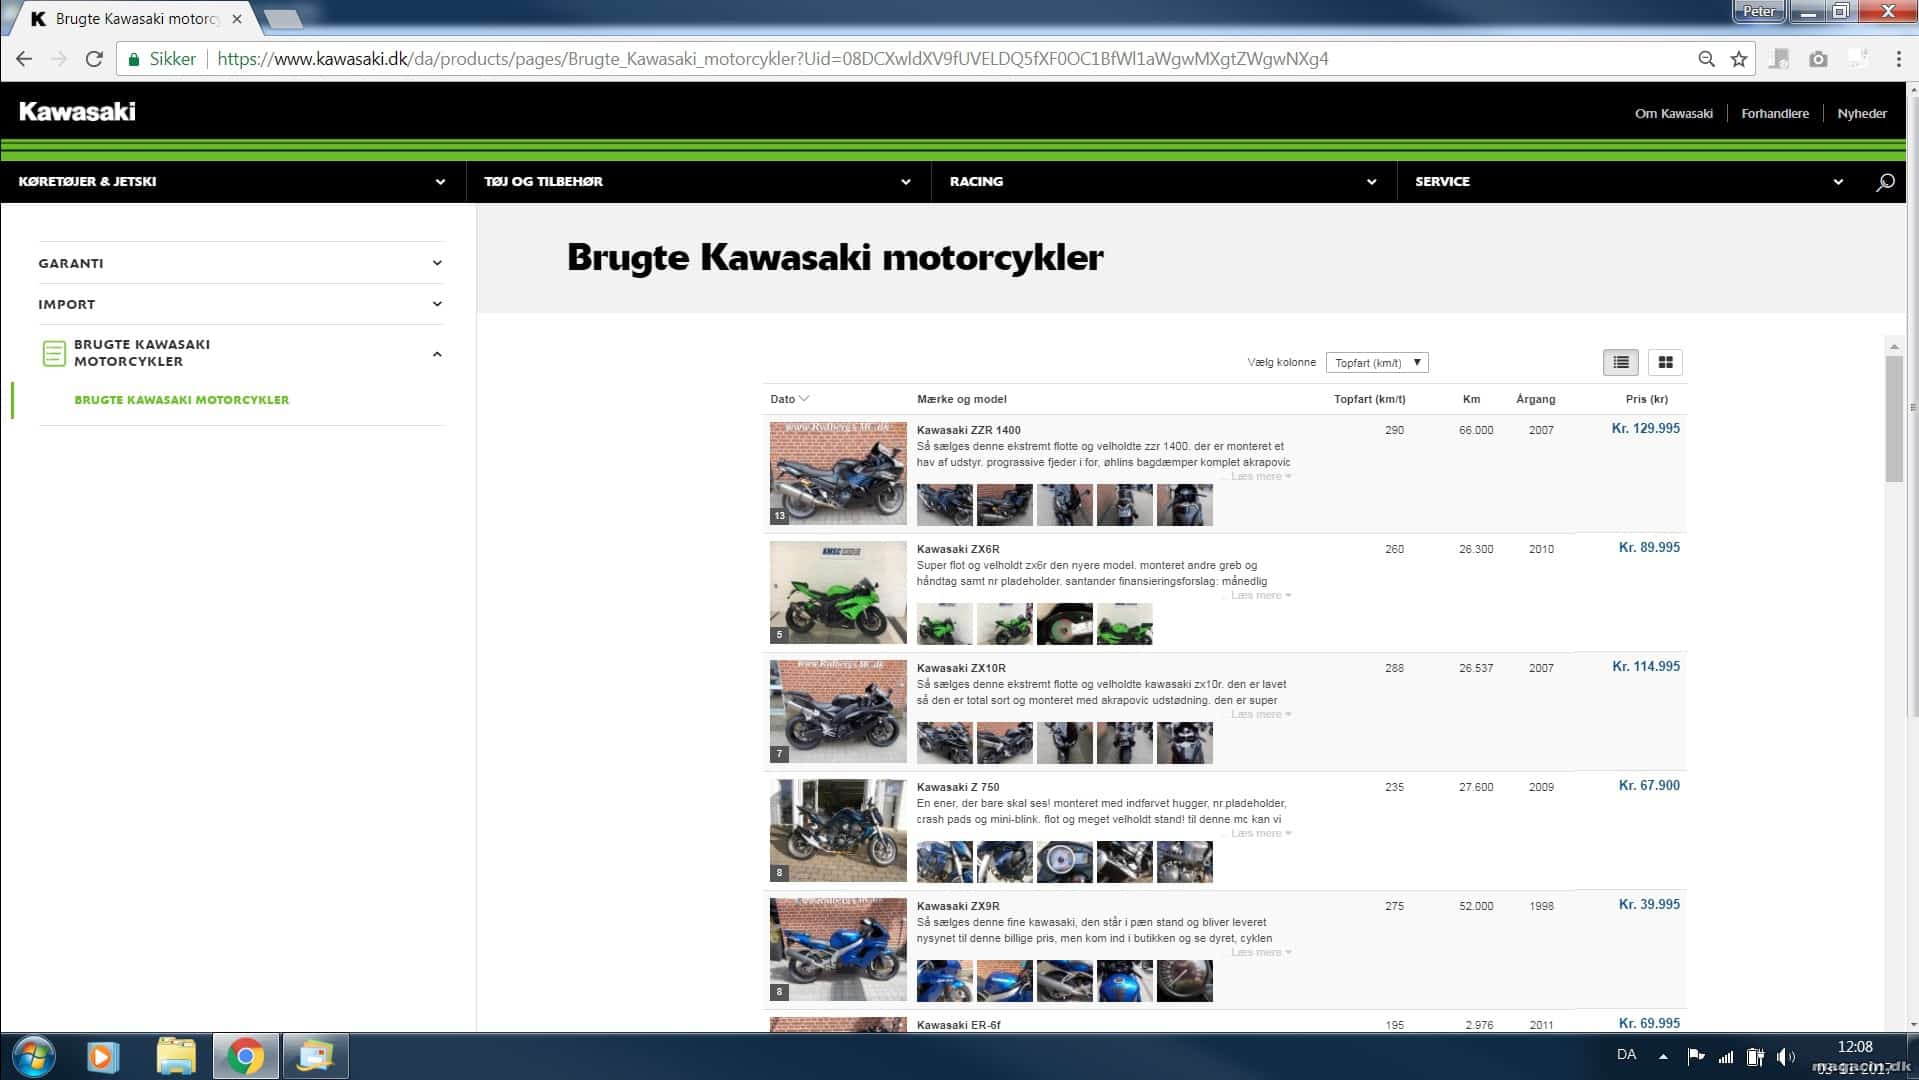Open Om Kawasaki link
The image size is (1919, 1080).
[1673, 114]
